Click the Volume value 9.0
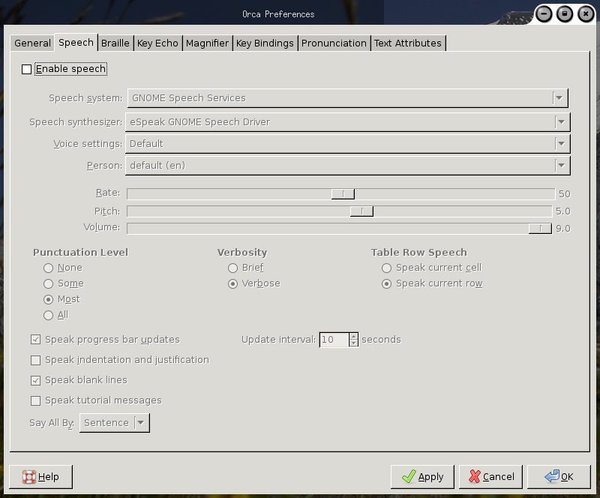This screenshot has width=600, height=498. point(563,229)
